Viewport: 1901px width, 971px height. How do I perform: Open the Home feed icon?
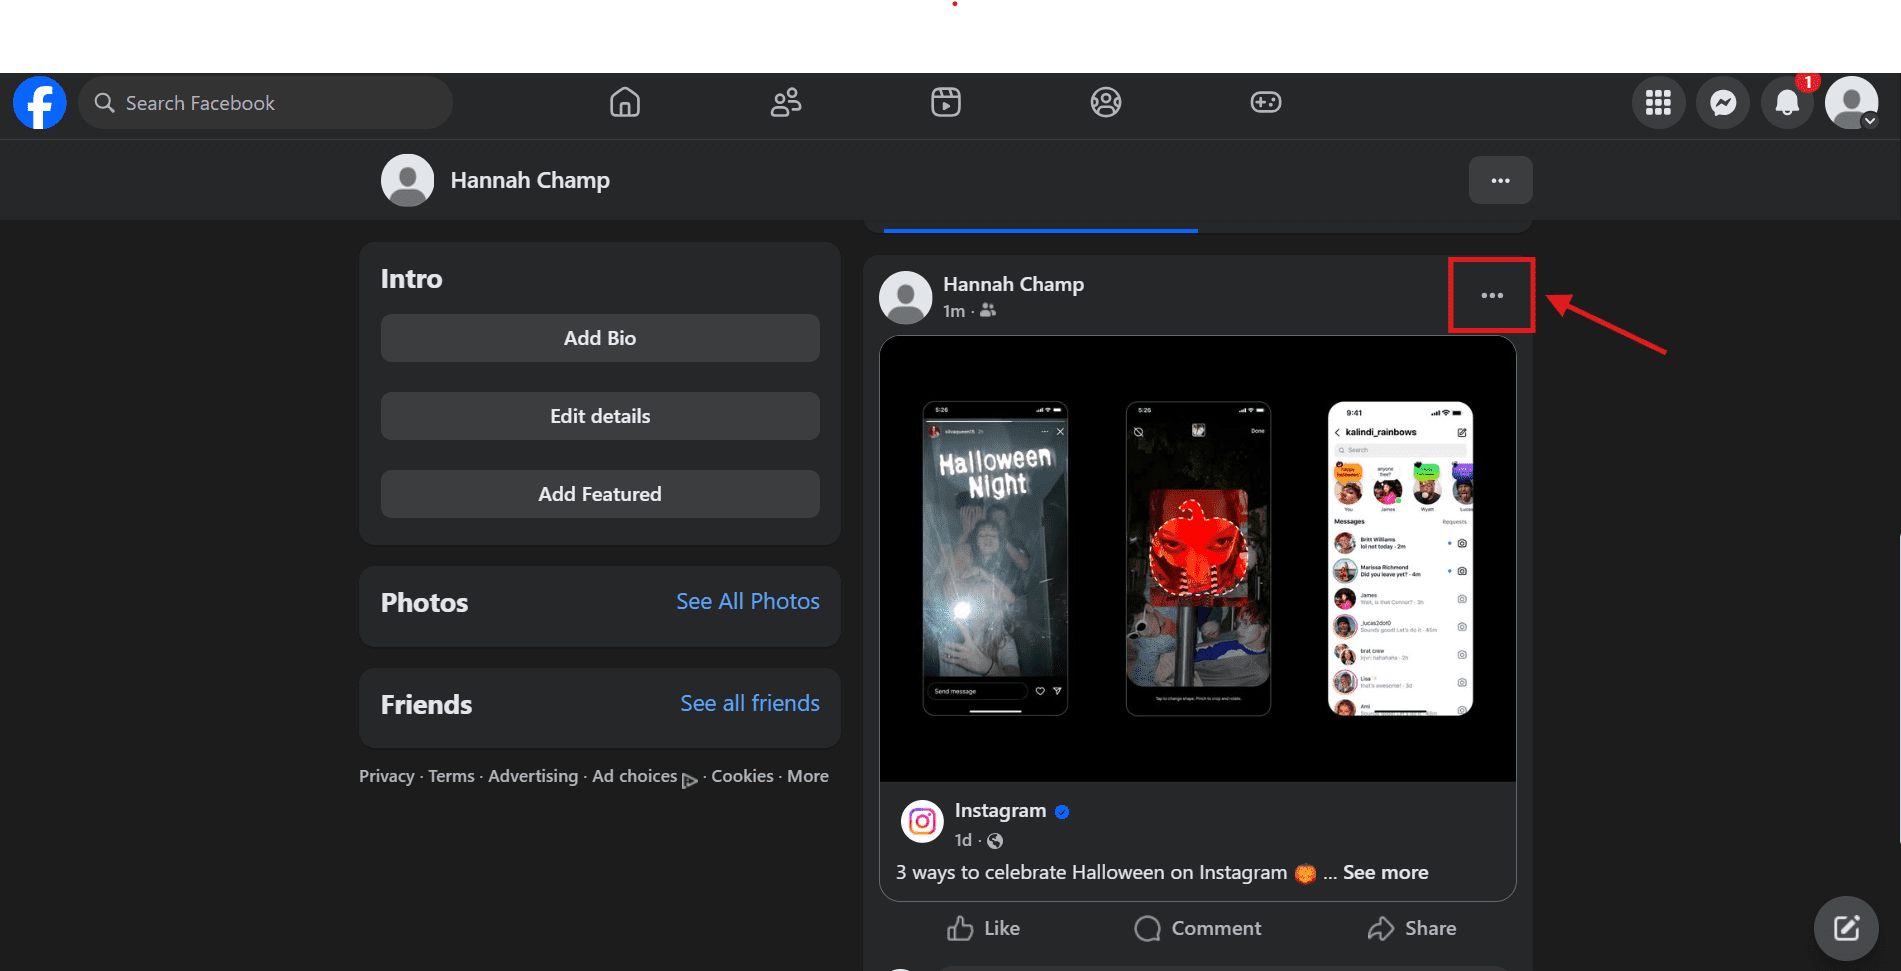[625, 103]
